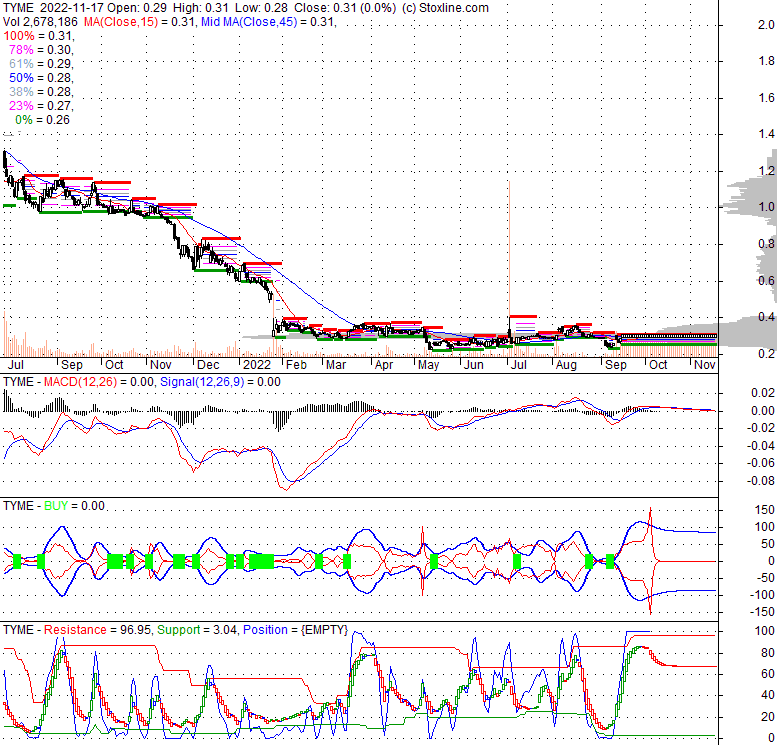The image size is (778, 746).
Task: Click the 'Mid MA(Close,45)' blue legend label
Action: (x=249, y=22)
